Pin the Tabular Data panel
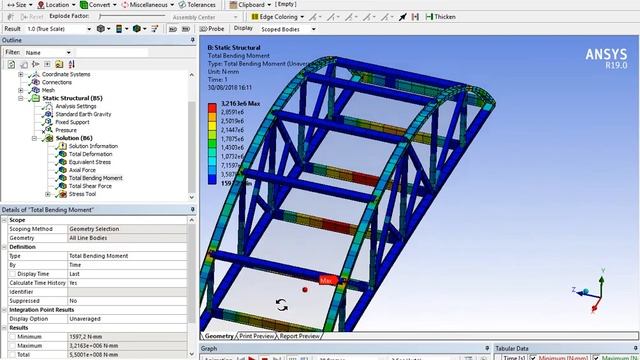The height and width of the screenshot is (360, 640). click(x=636, y=348)
